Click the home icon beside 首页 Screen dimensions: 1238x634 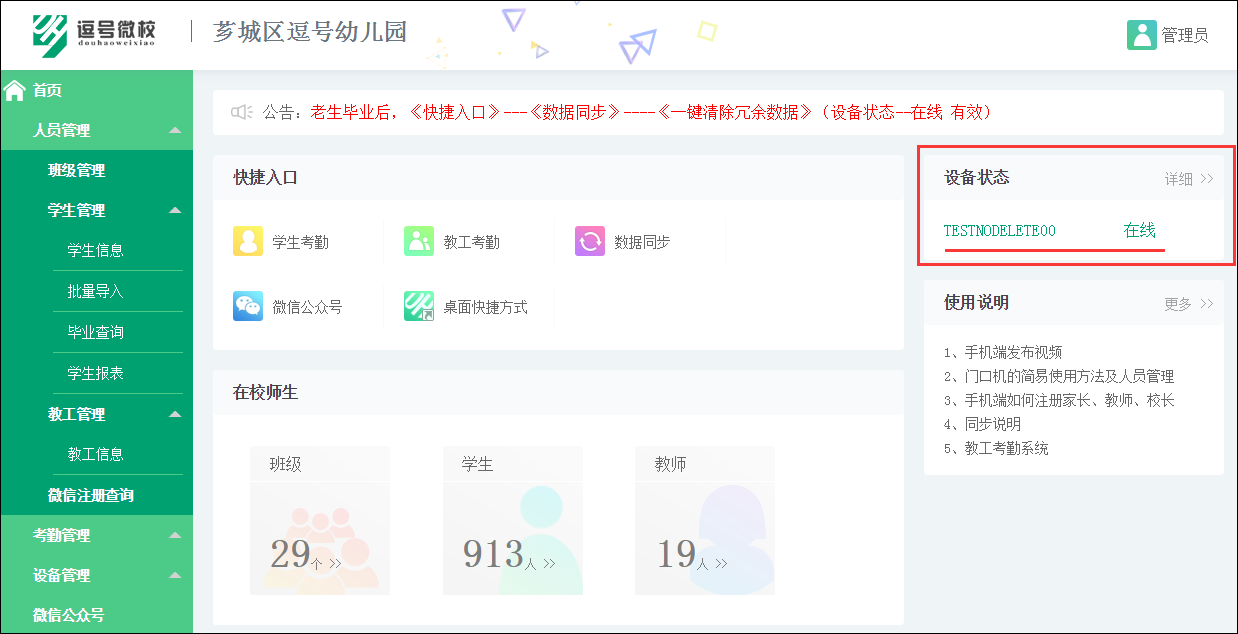[14, 89]
